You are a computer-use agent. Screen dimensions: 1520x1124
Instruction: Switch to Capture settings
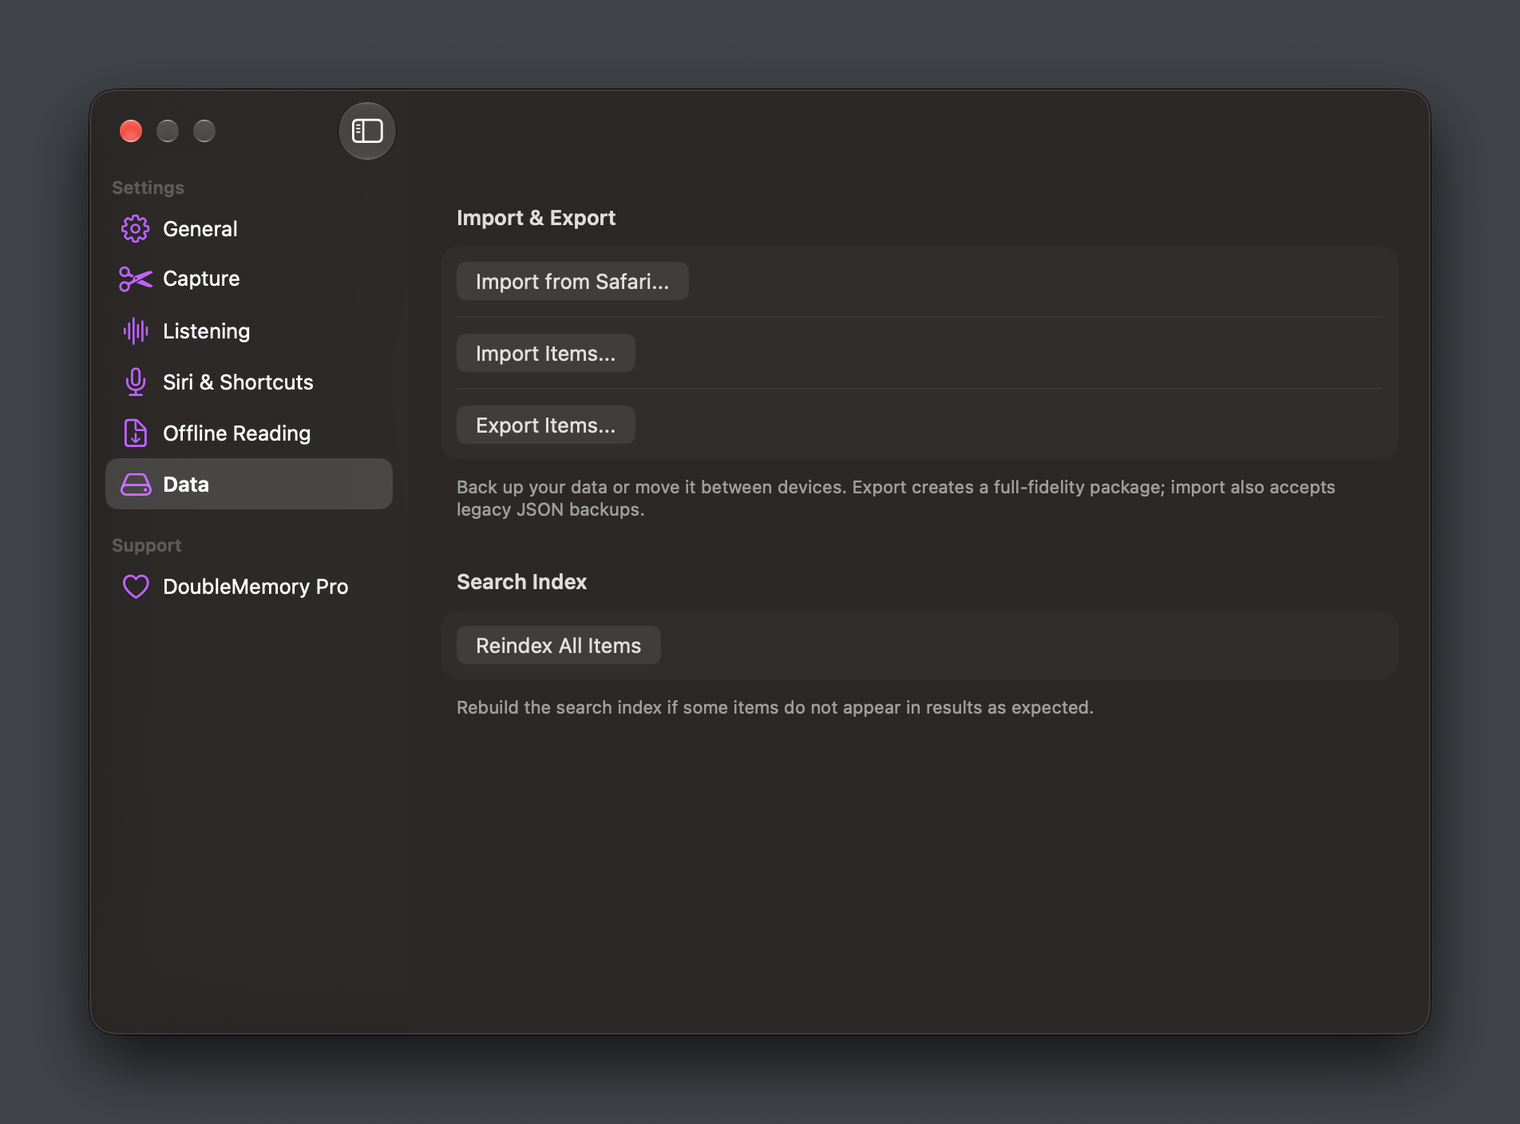249,279
